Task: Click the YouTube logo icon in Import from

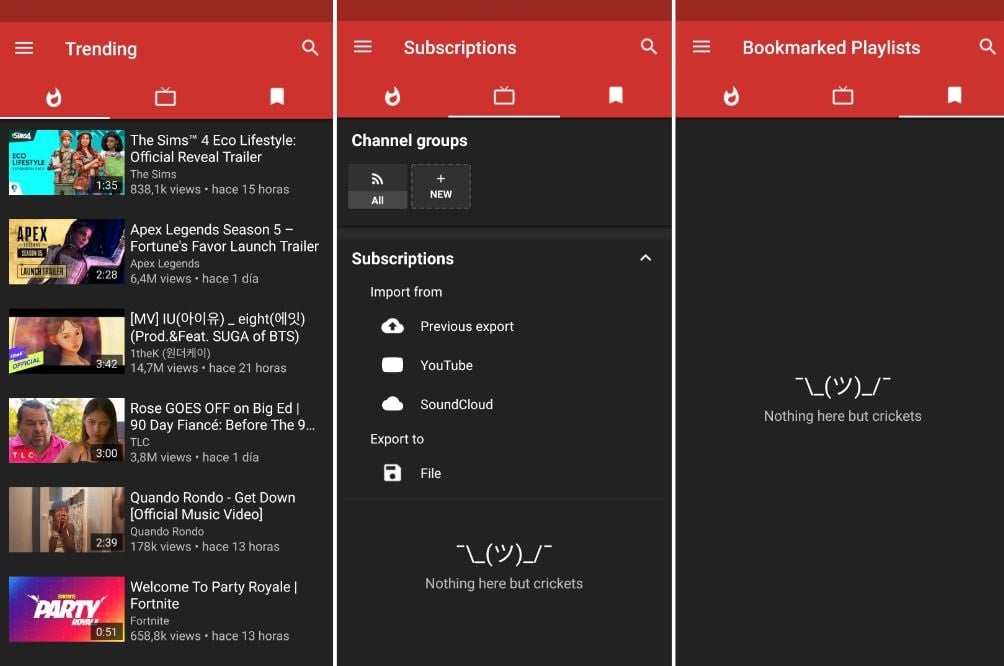Action: click(x=393, y=365)
